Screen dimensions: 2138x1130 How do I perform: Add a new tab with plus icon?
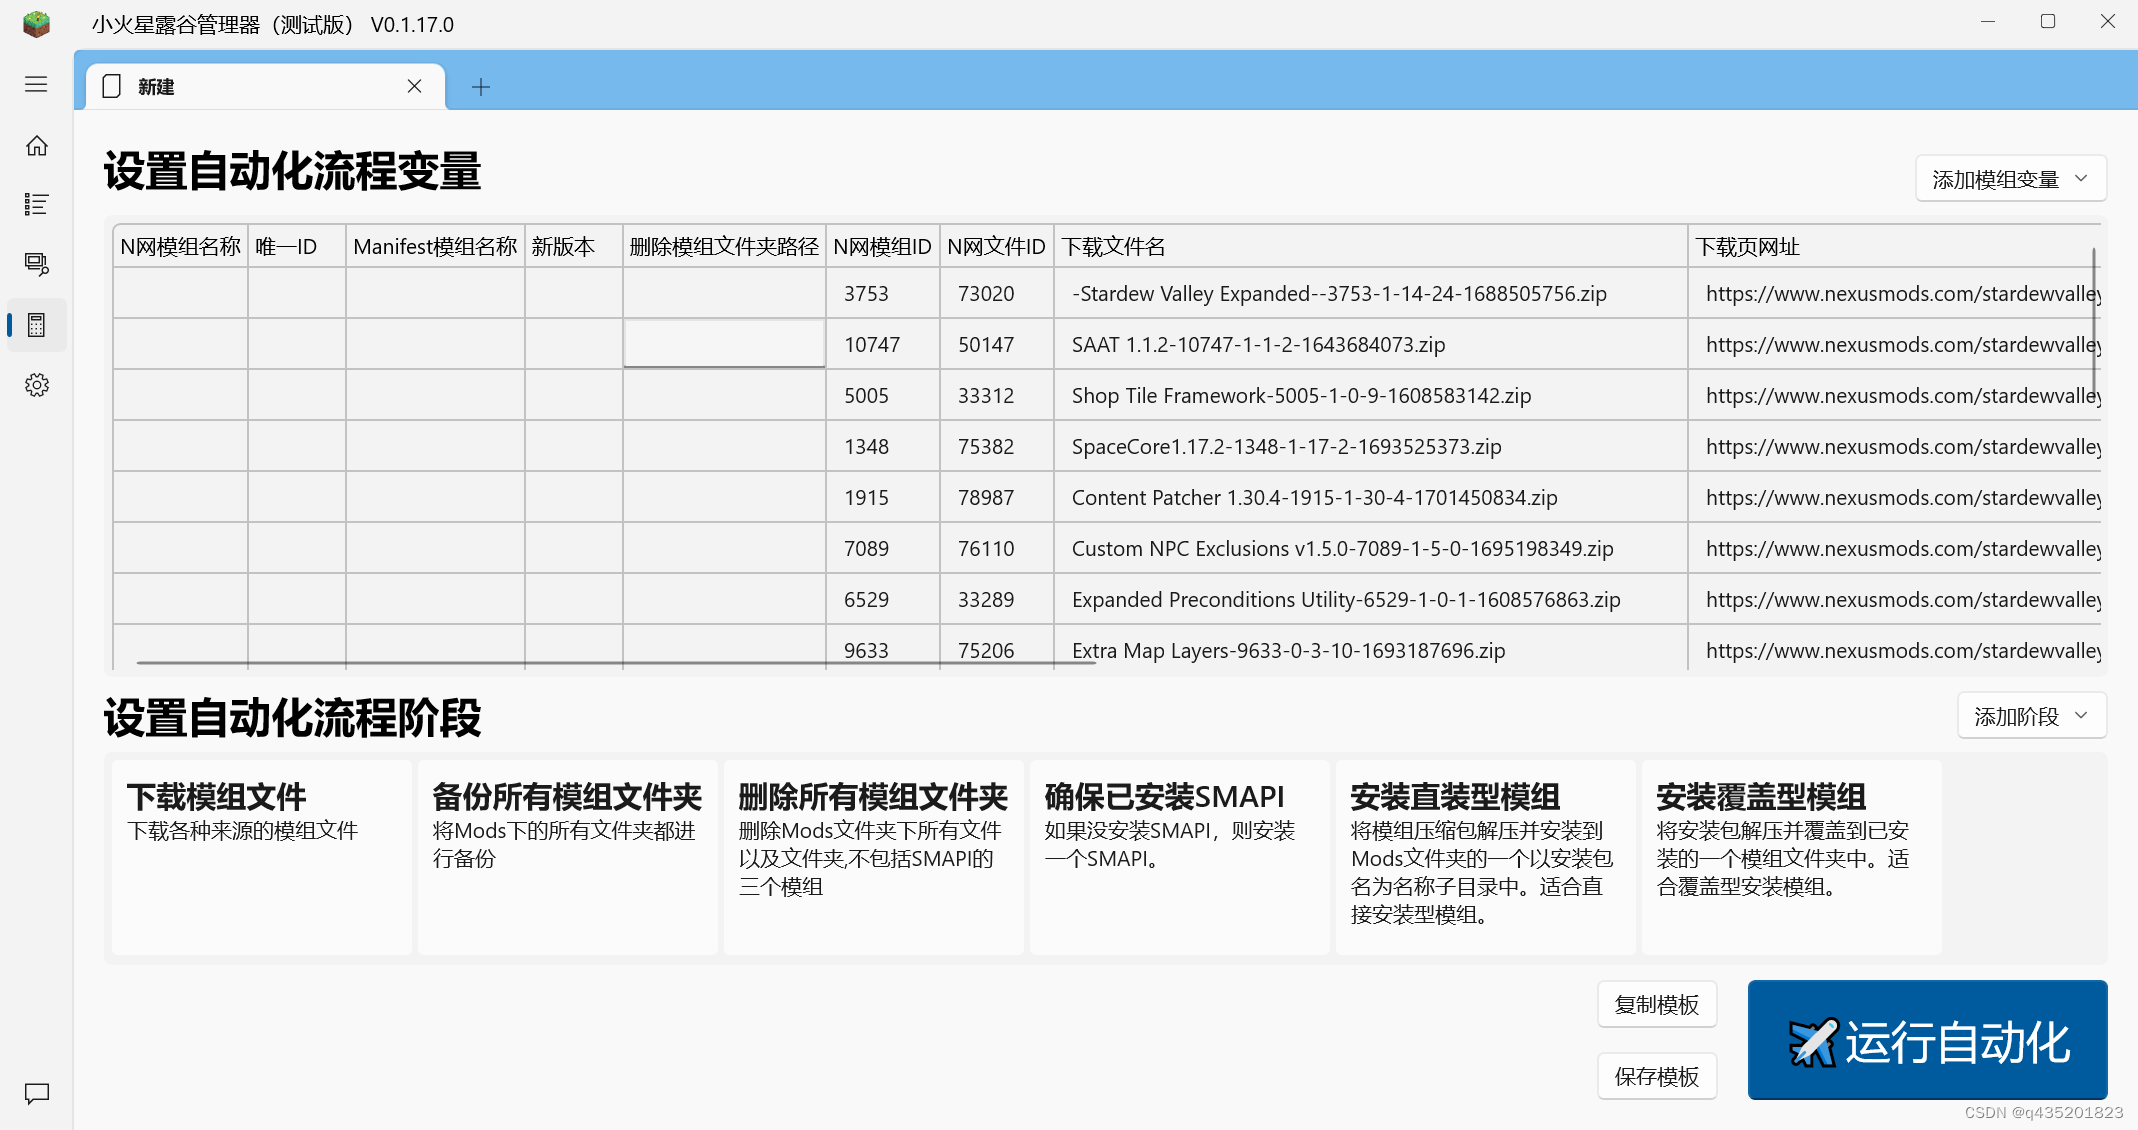[x=481, y=87]
